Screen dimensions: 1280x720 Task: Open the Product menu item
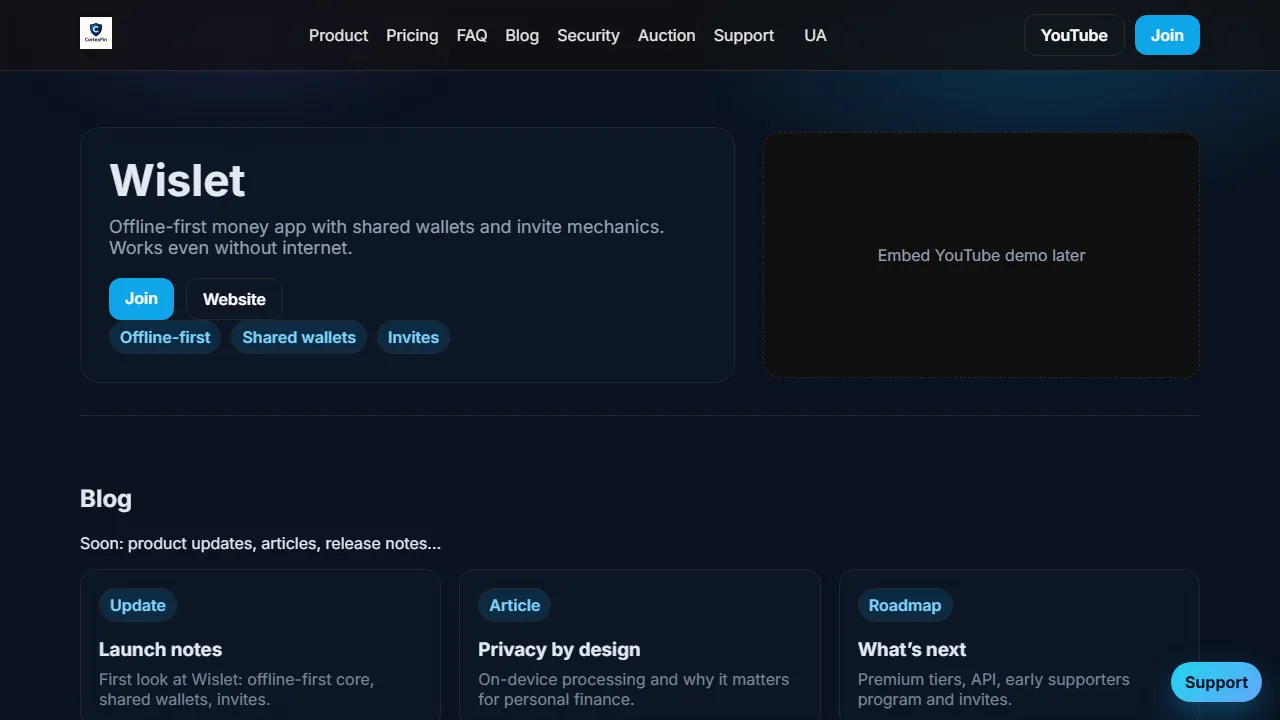click(338, 35)
